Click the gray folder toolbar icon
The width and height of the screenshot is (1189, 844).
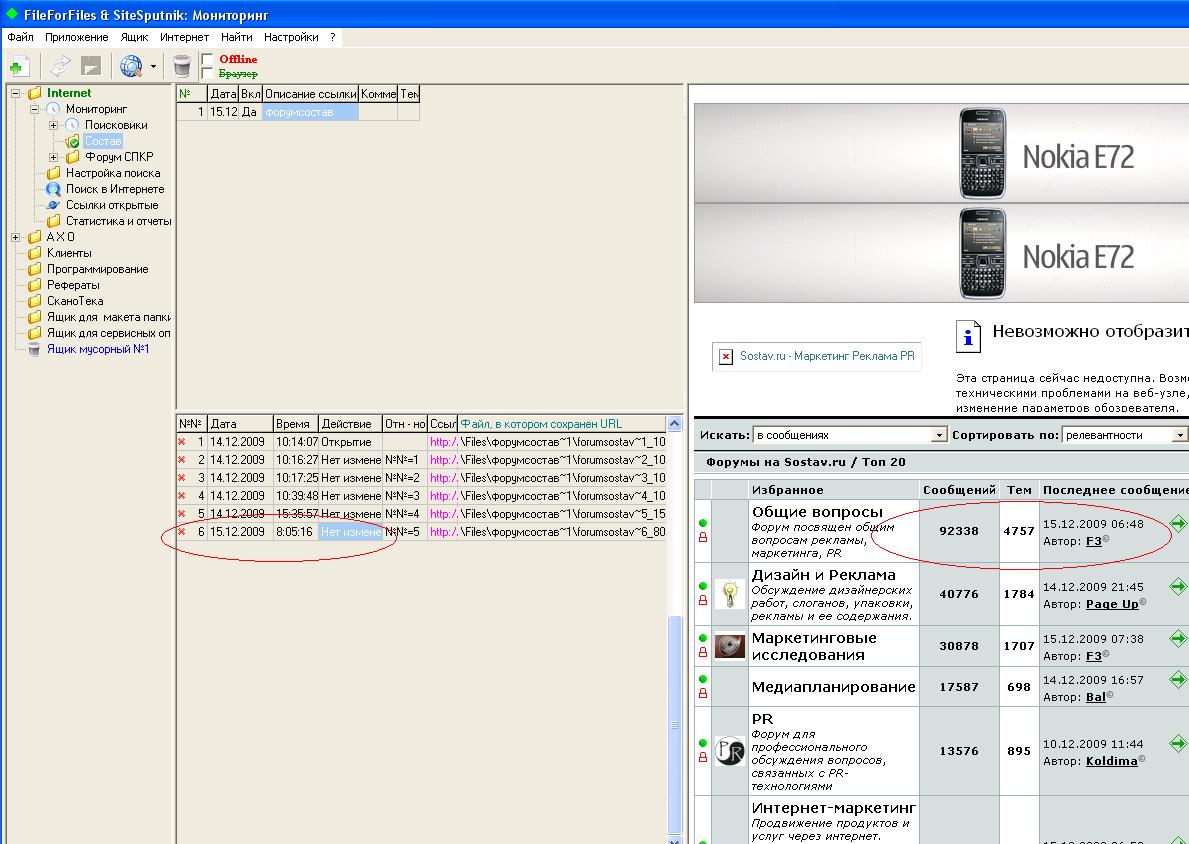pos(91,67)
